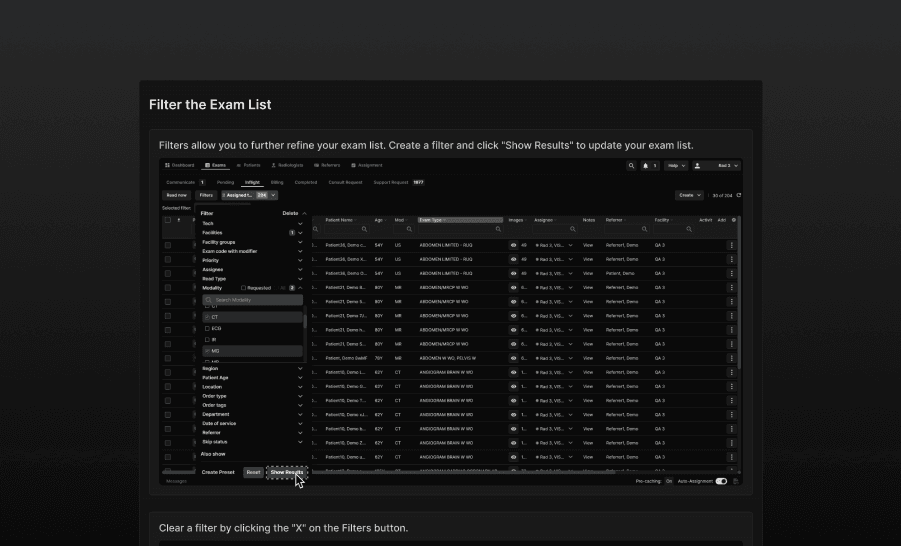Click the Assignment icon in navigation
Viewport: 901px width, 546px height.
coord(353,166)
